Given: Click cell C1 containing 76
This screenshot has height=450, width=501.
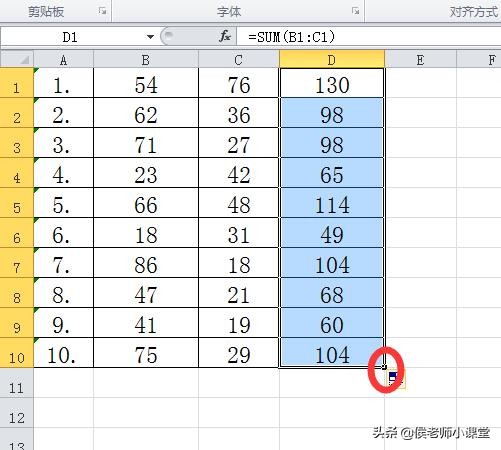Looking at the screenshot, I should point(239,83).
